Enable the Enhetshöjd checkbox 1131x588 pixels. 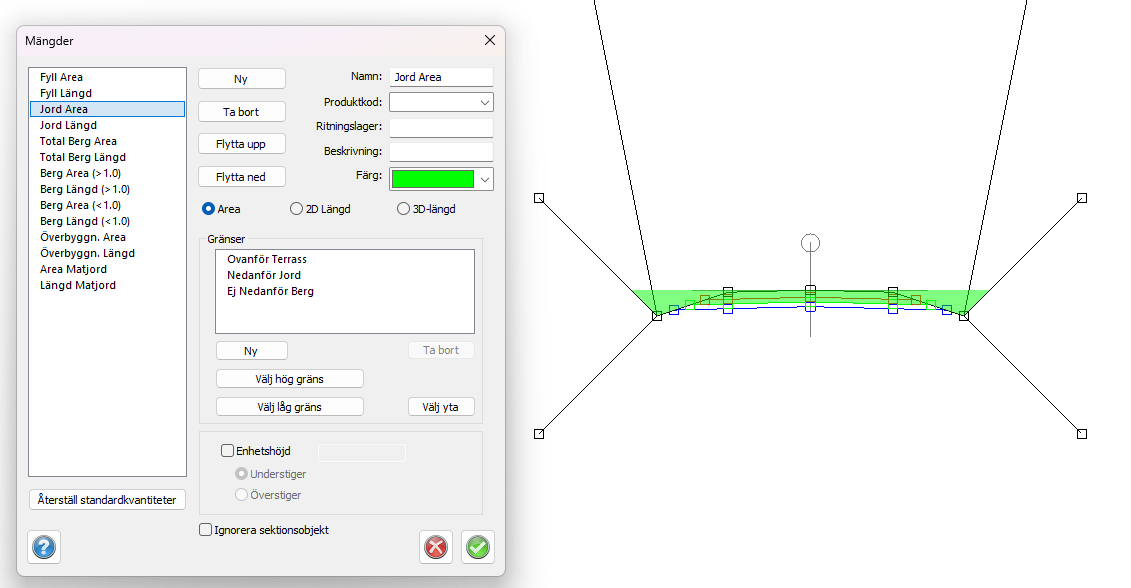(227, 451)
